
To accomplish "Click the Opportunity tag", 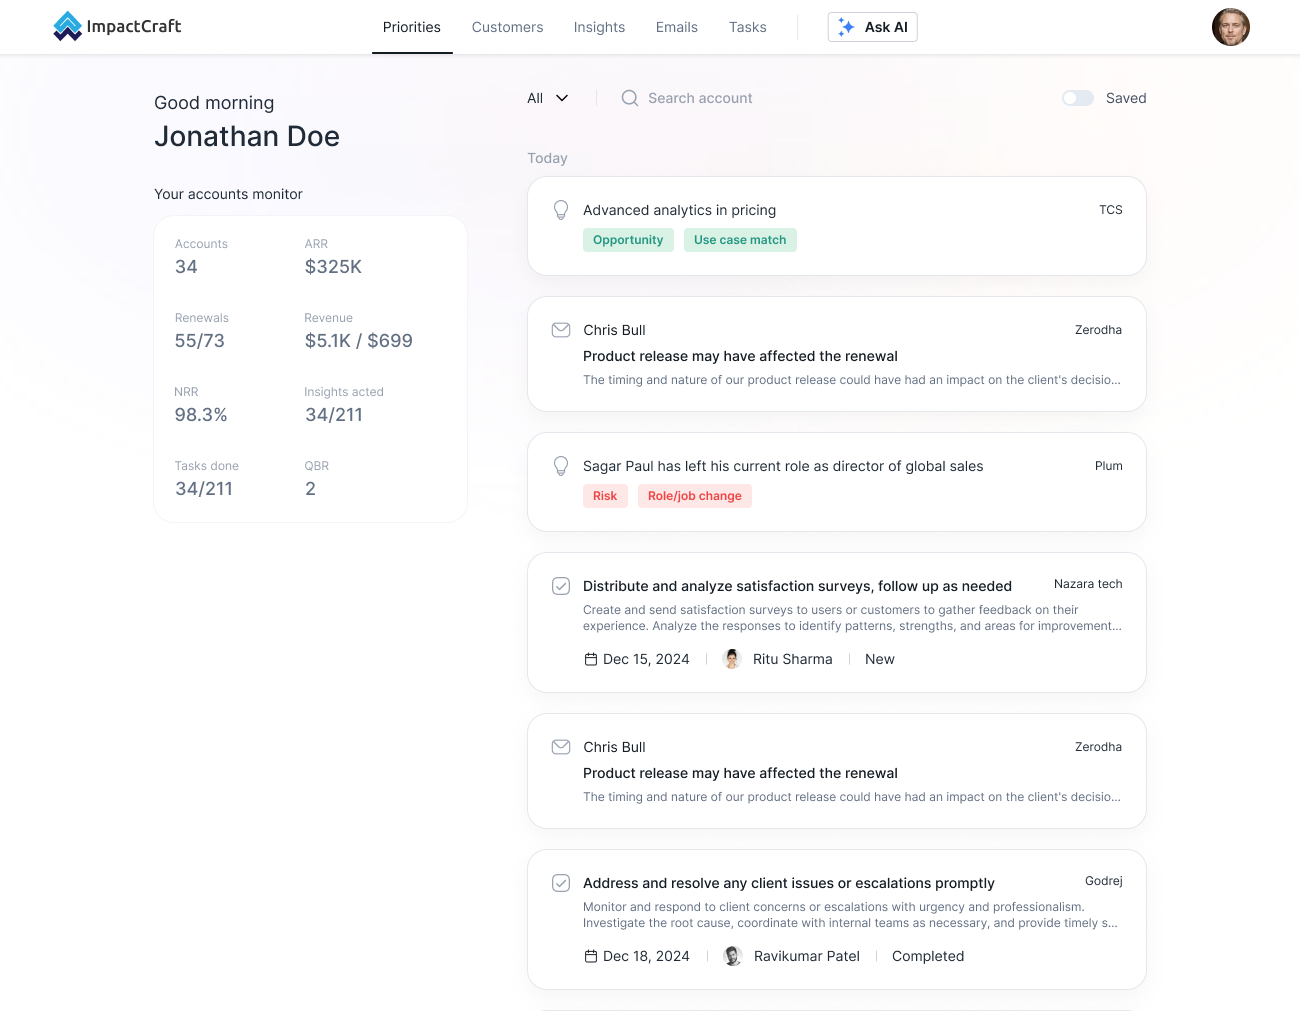I will 628,240.
